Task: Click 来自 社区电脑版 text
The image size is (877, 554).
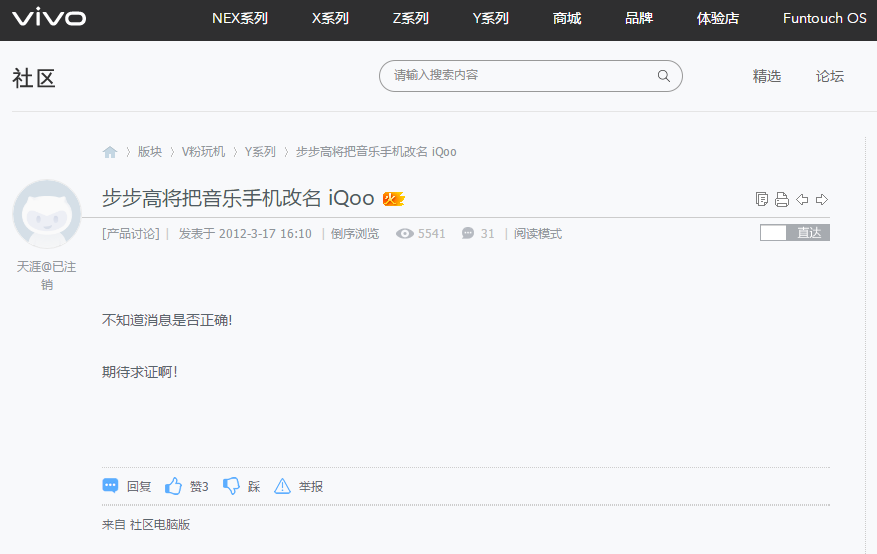Action: click(146, 524)
